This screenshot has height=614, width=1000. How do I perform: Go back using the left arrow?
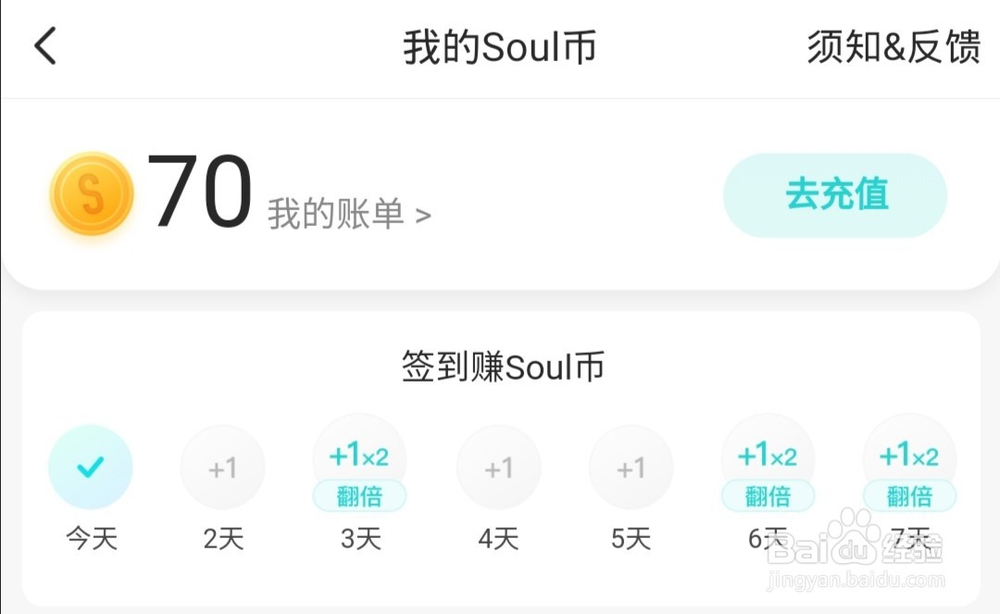pyautogui.click(x=45, y=46)
